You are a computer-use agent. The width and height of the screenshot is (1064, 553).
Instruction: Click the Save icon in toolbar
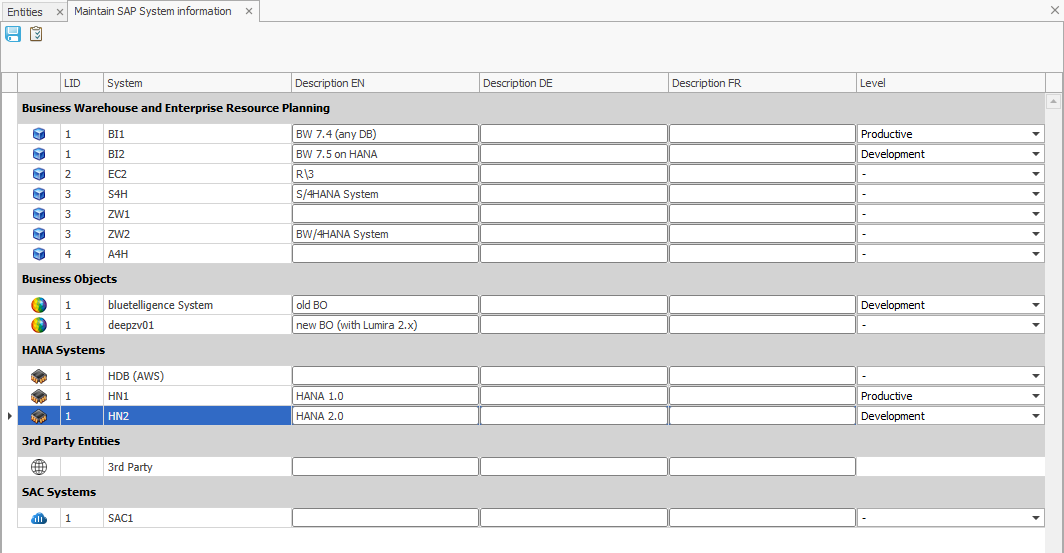(13, 34)
